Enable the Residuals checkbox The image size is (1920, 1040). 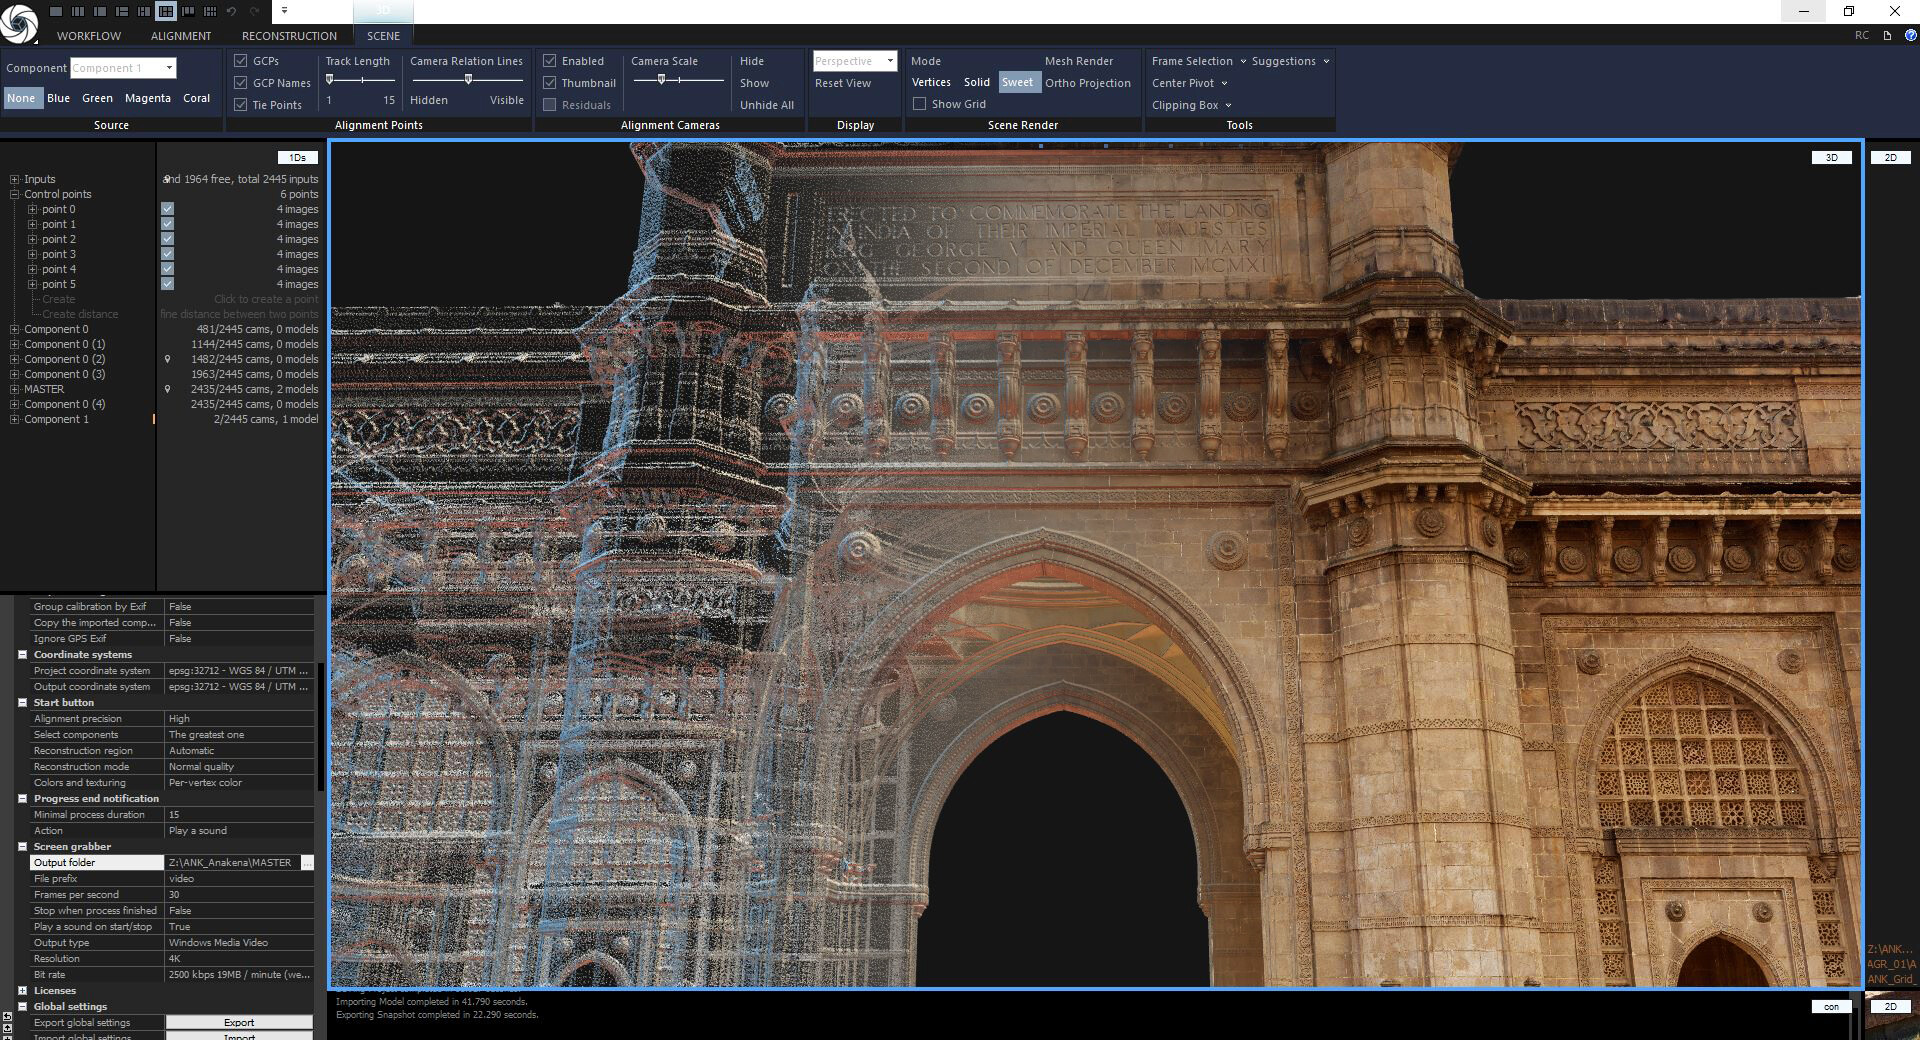(550, 105)
